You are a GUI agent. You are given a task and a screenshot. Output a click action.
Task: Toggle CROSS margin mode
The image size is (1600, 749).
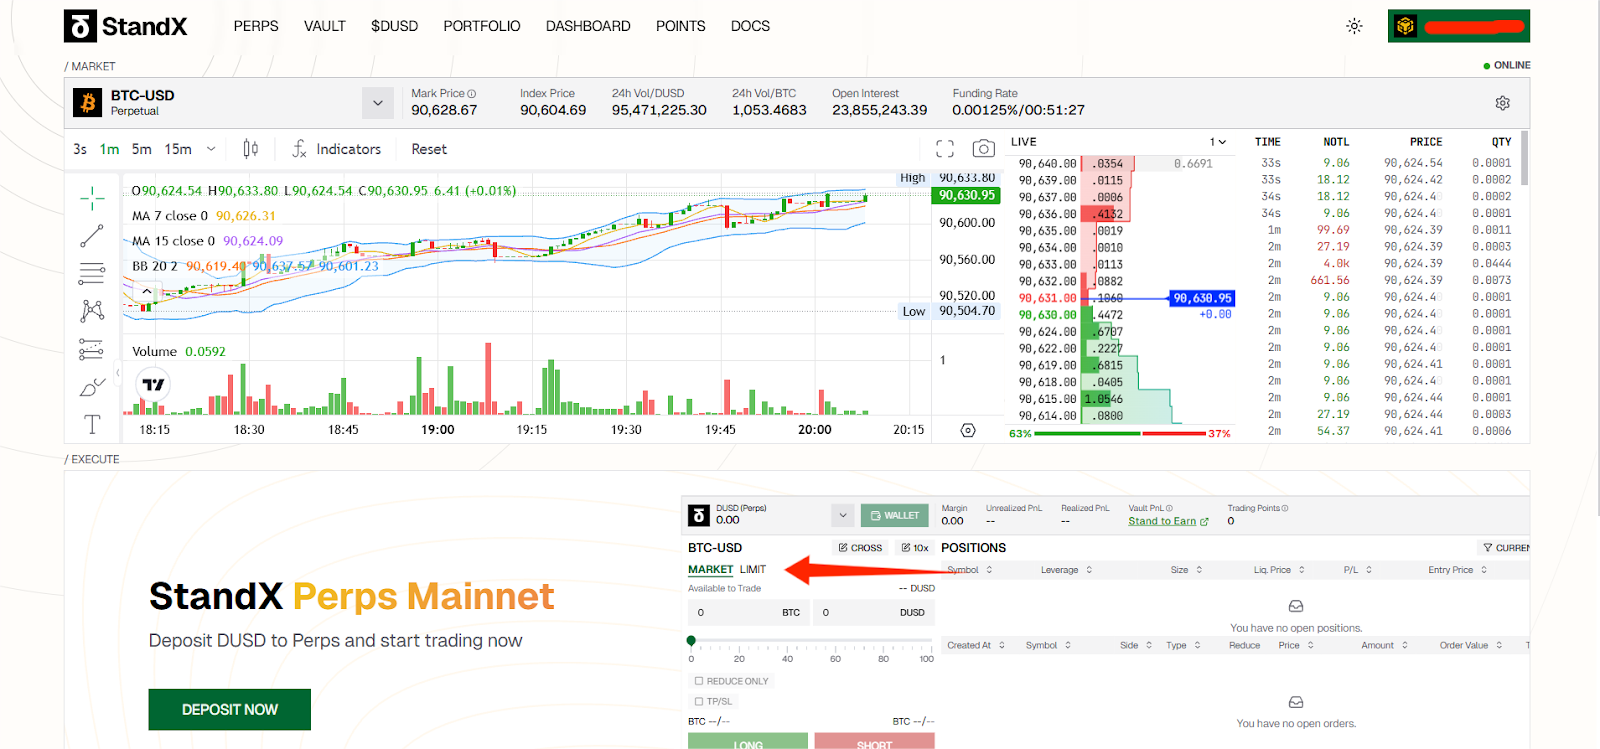point(860,548)
